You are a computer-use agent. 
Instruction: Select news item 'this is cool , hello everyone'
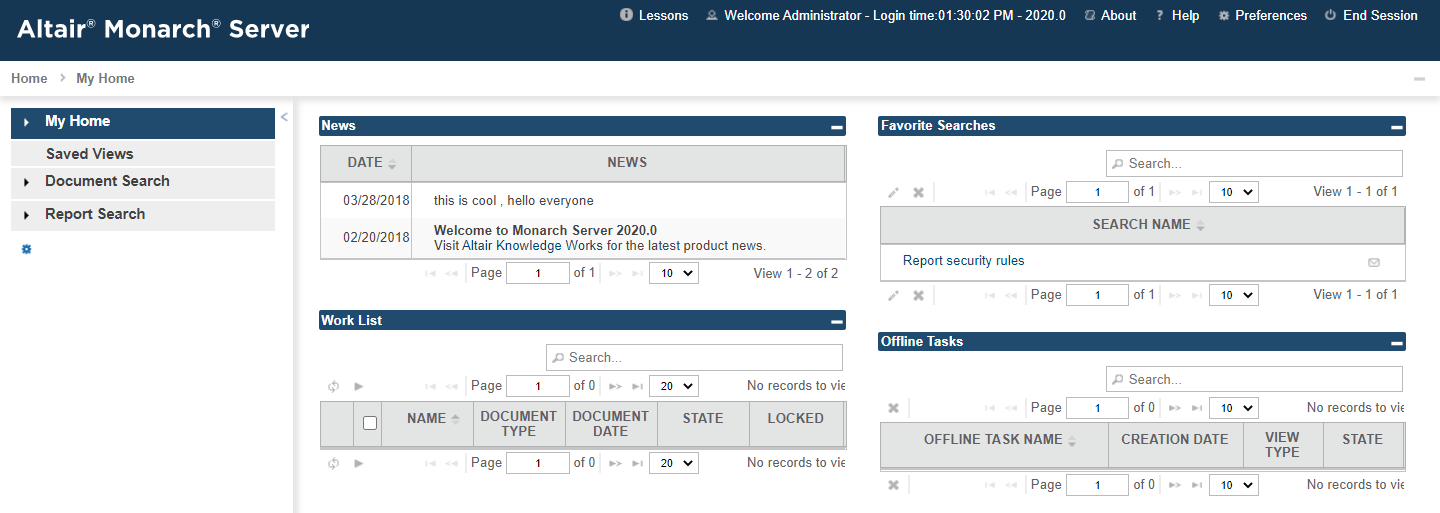click(x=514, y=201)
